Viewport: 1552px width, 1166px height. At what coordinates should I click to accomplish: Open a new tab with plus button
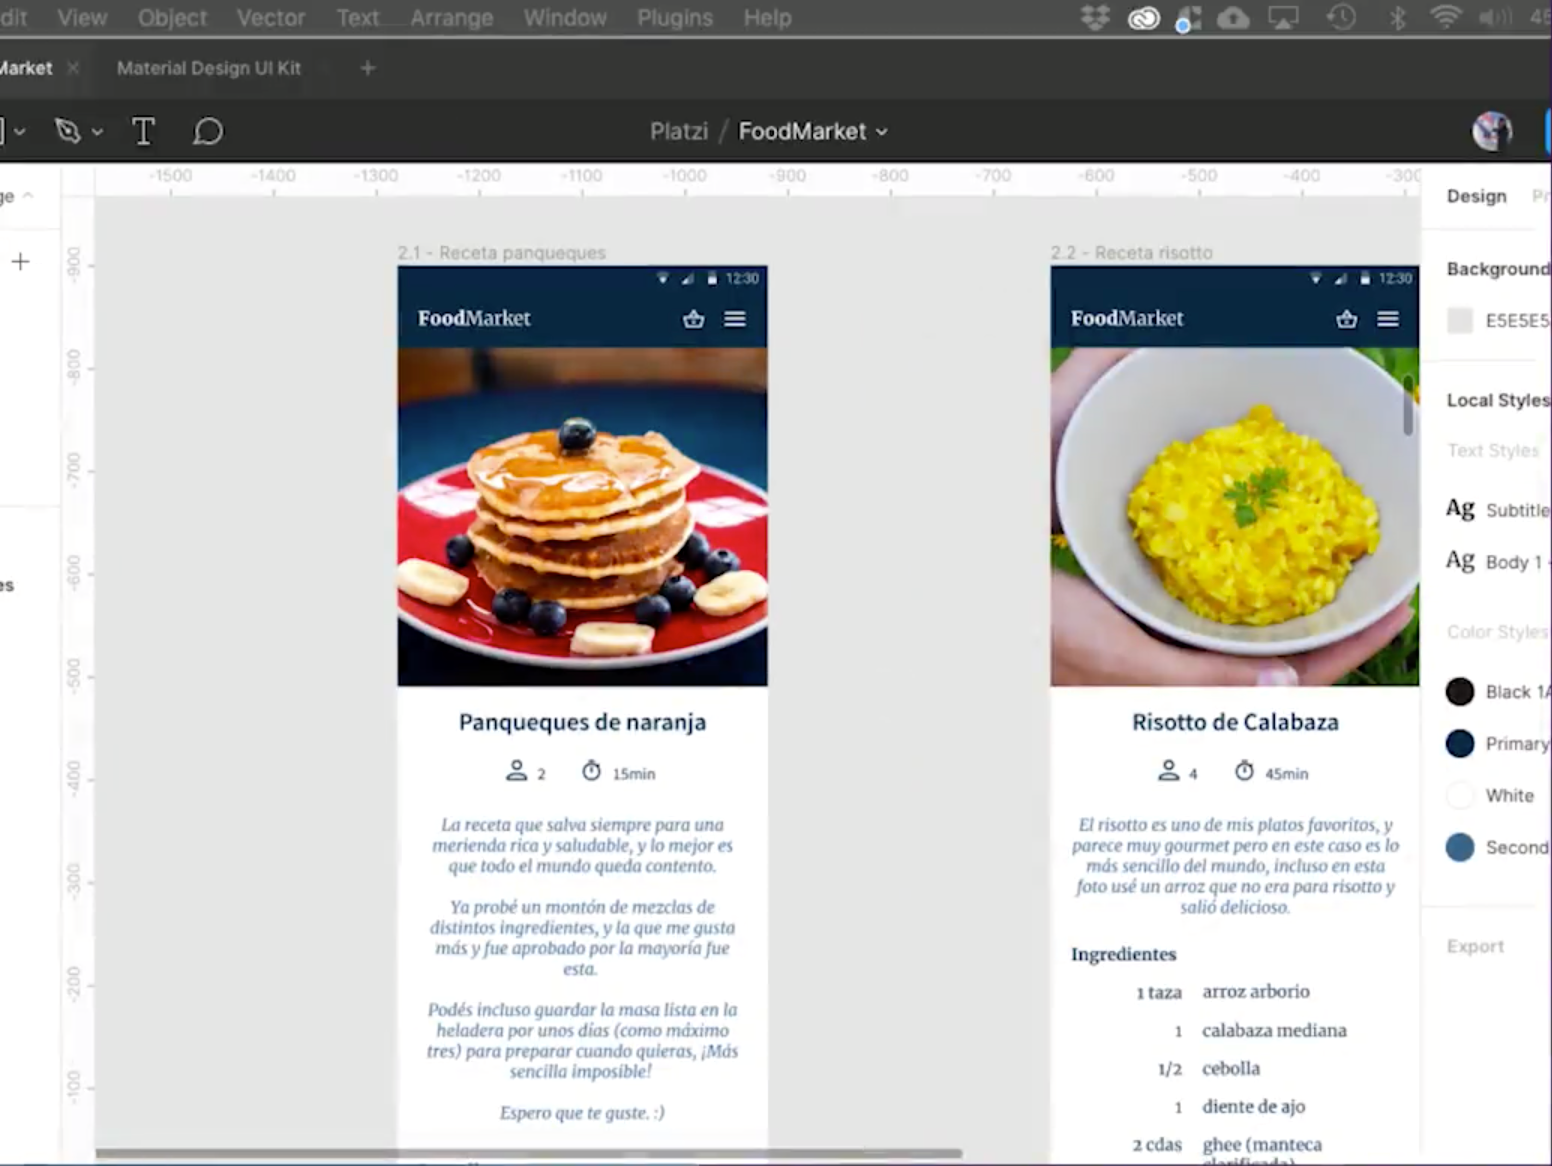pyautogui.click(x=367, y=68)
